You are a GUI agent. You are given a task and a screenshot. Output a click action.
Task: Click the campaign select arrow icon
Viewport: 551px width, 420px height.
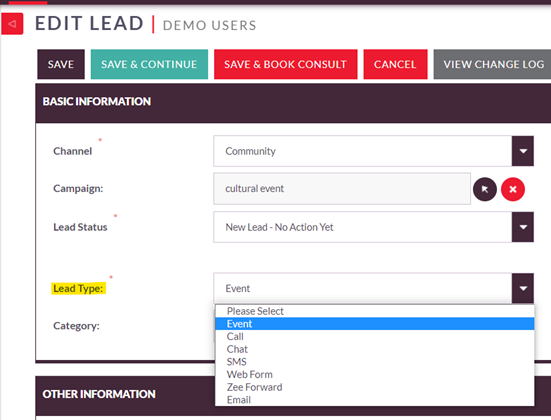[485, 189]
